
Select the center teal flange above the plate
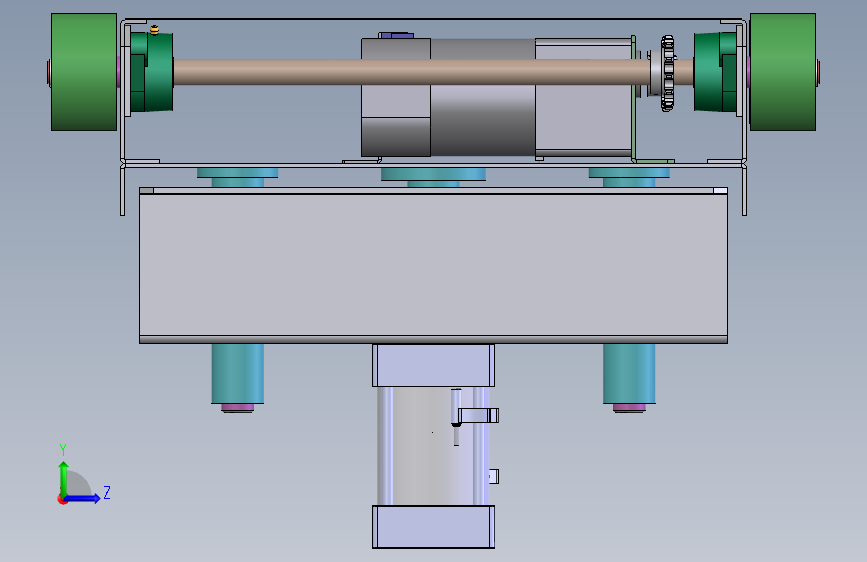[434, 175]
